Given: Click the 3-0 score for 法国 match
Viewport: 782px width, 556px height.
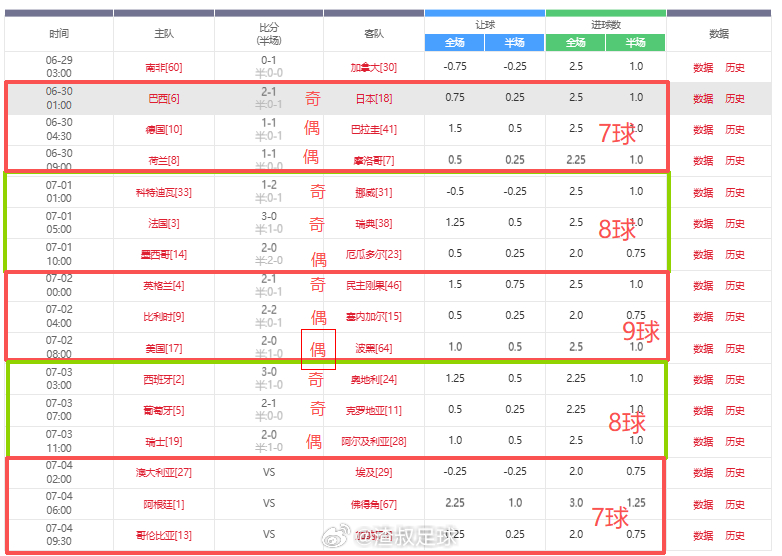Looking at the screenshot, I should [x=269, y=216].
